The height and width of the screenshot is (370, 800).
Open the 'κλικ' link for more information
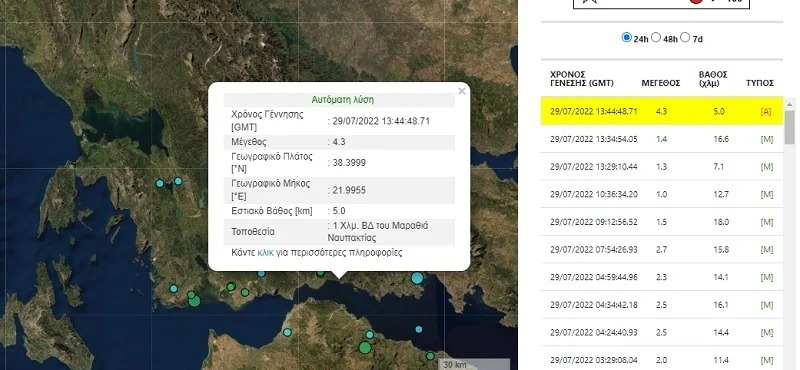[x=265, y=253]
